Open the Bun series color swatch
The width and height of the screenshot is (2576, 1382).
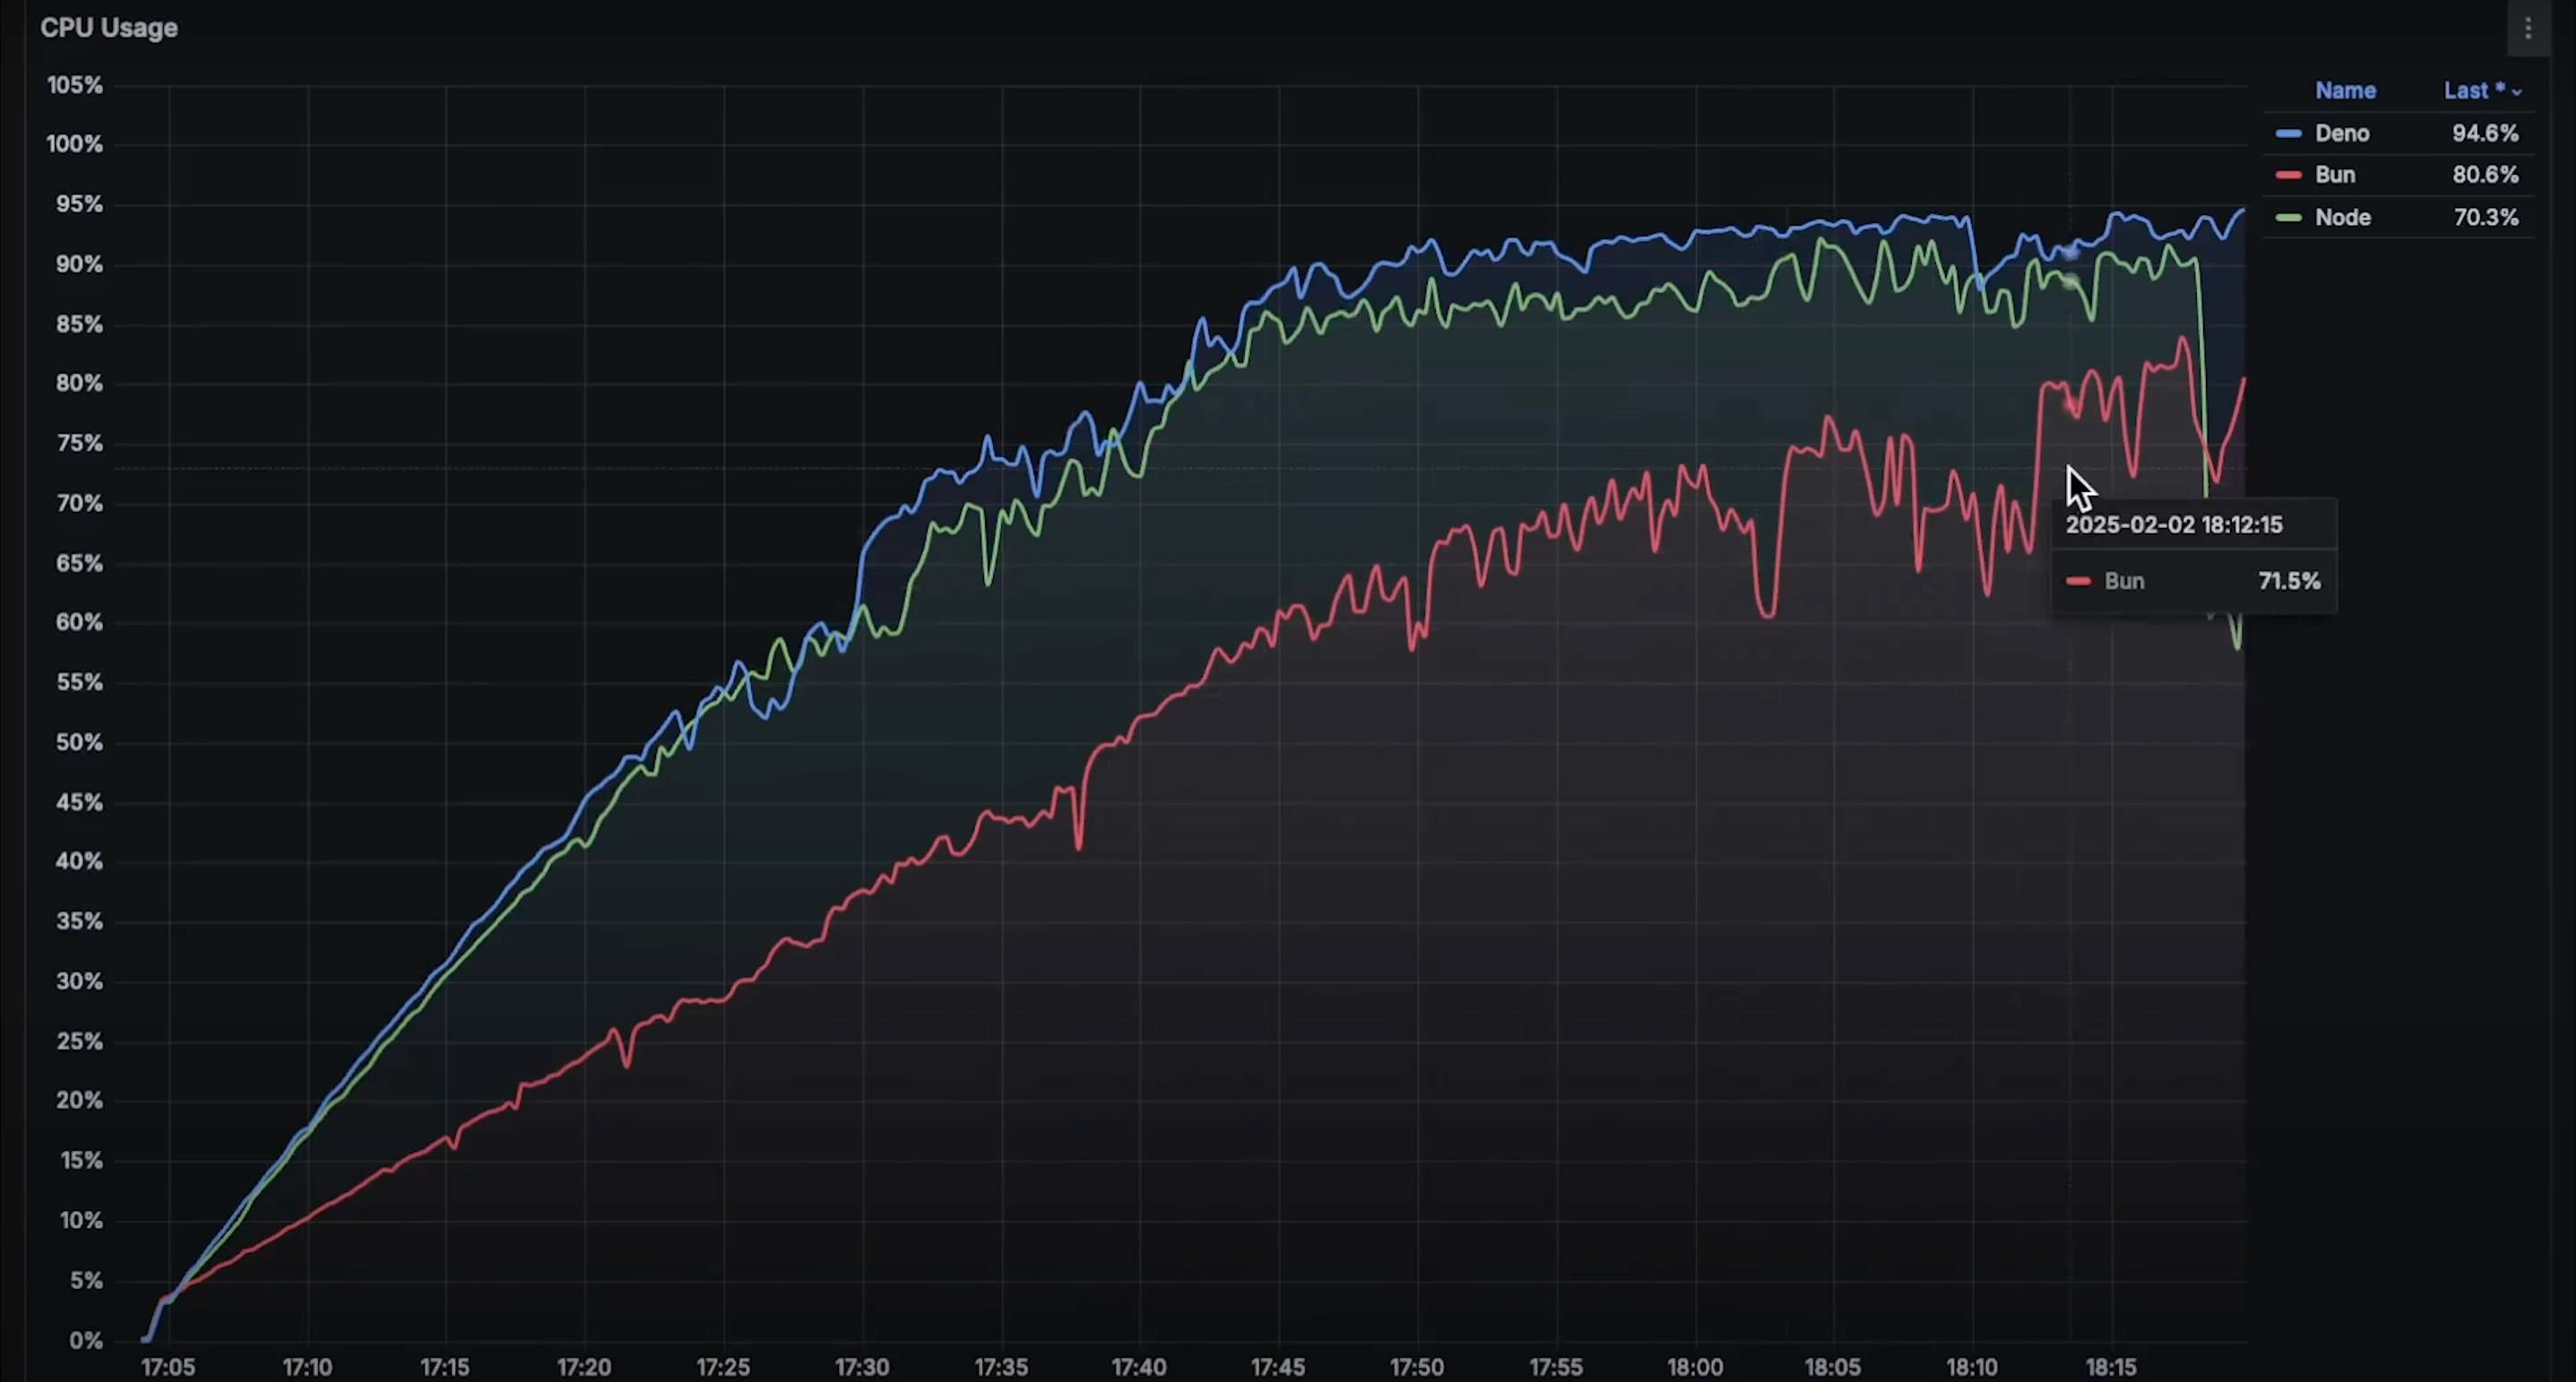(2288, 175)
